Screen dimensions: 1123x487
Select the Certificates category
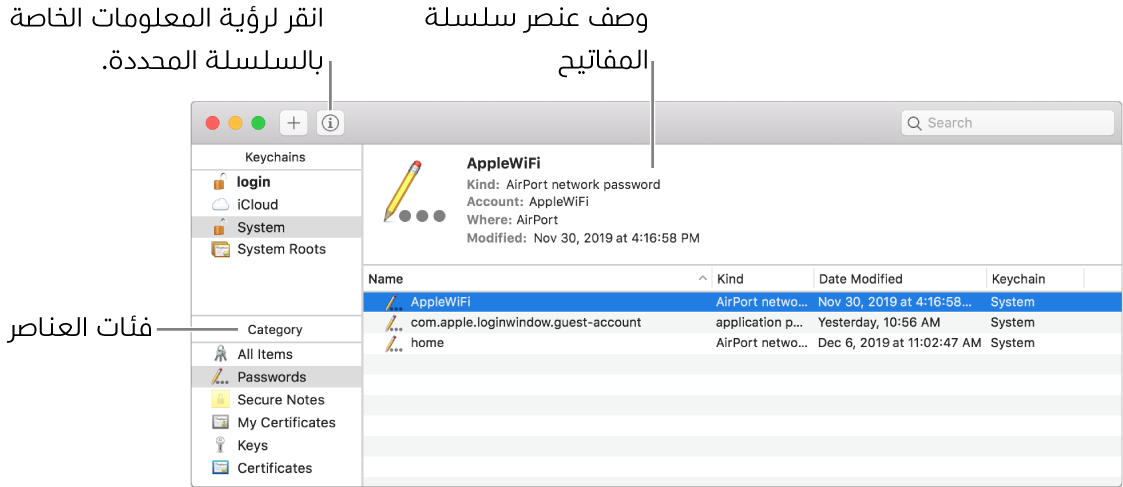pos(276,468)
